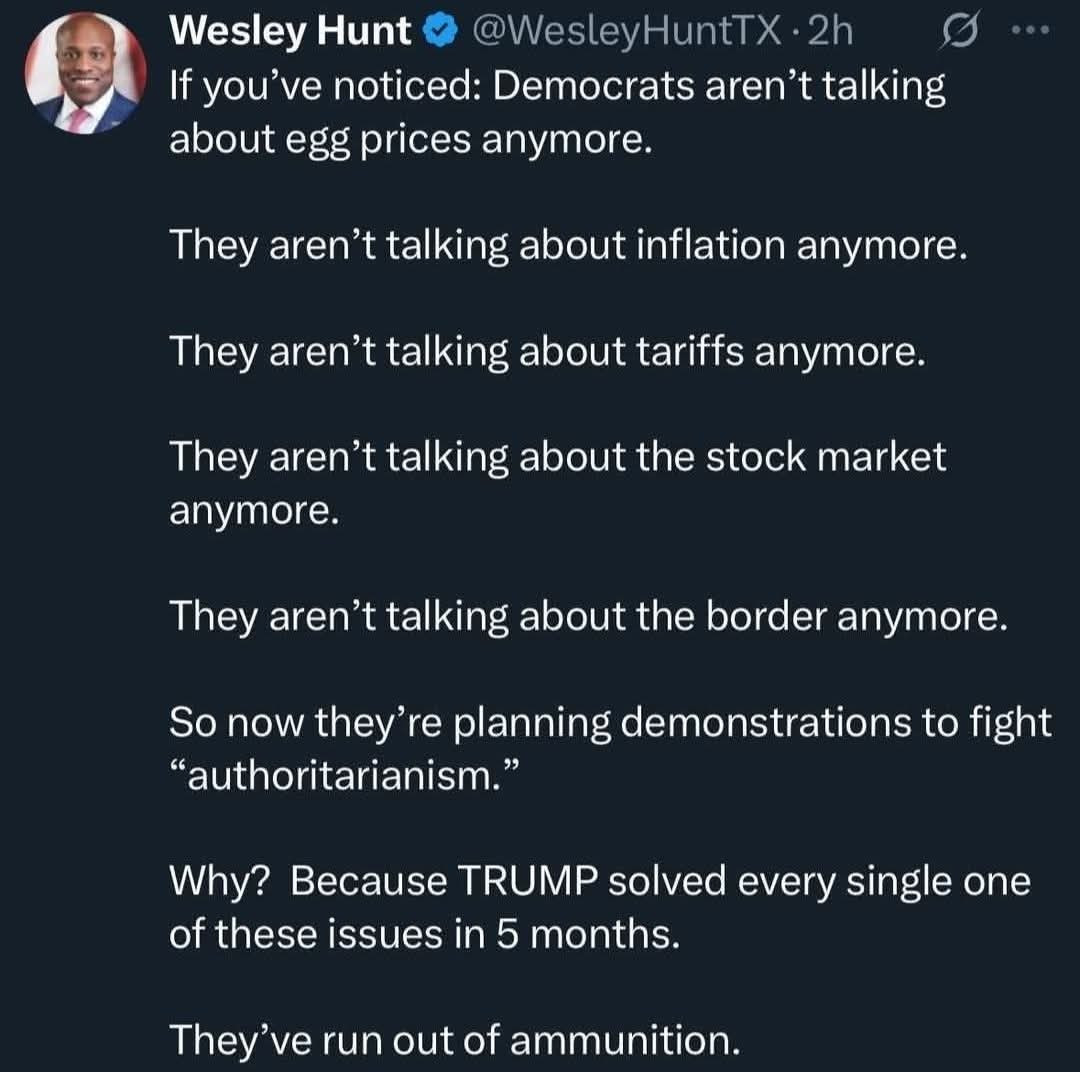
Task: Open Wesley Hunt's profile avatar photo
Action: click(85, 75)
